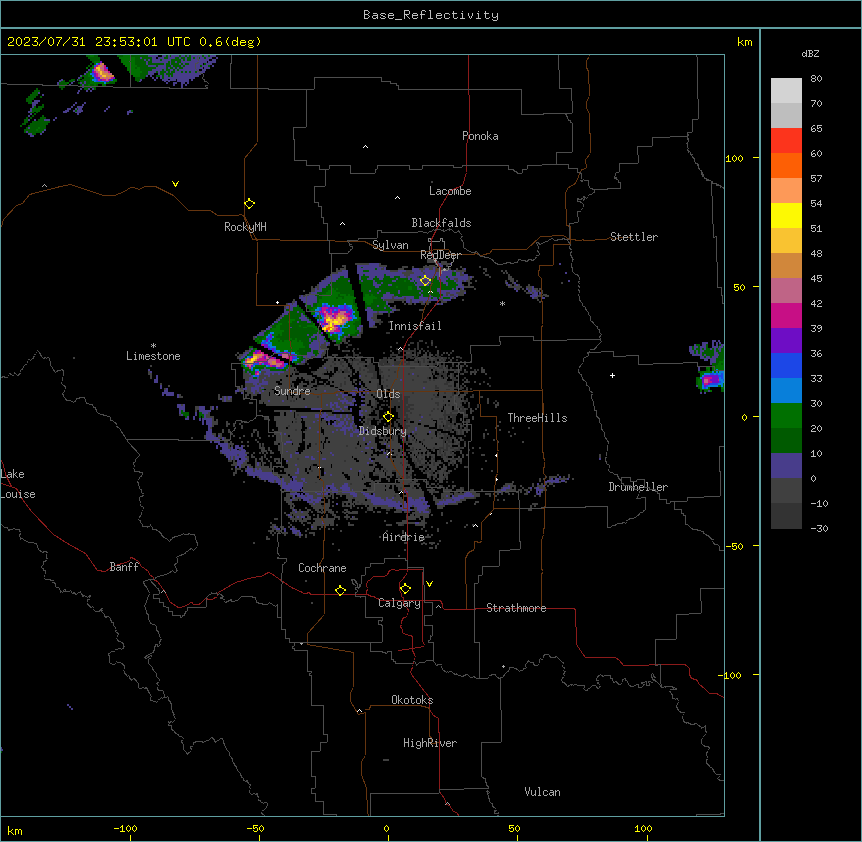This screenshot has height=842, width=862.
Task: Pick the red swatch between 65 and 60 dBZ
Action: 786,141
